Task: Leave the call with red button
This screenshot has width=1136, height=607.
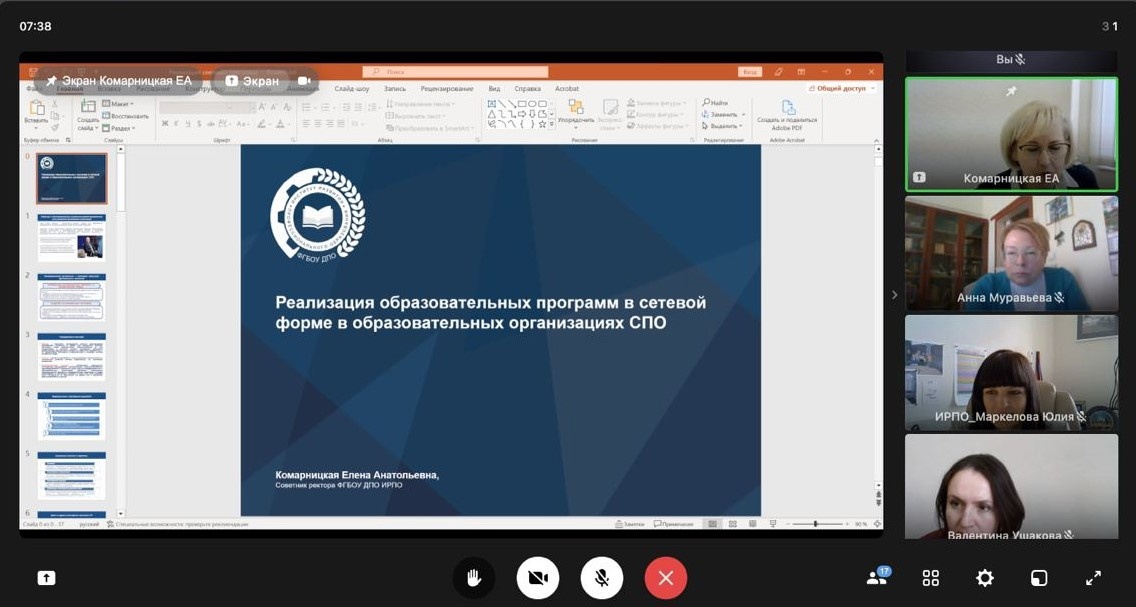Action: point(666,578)
